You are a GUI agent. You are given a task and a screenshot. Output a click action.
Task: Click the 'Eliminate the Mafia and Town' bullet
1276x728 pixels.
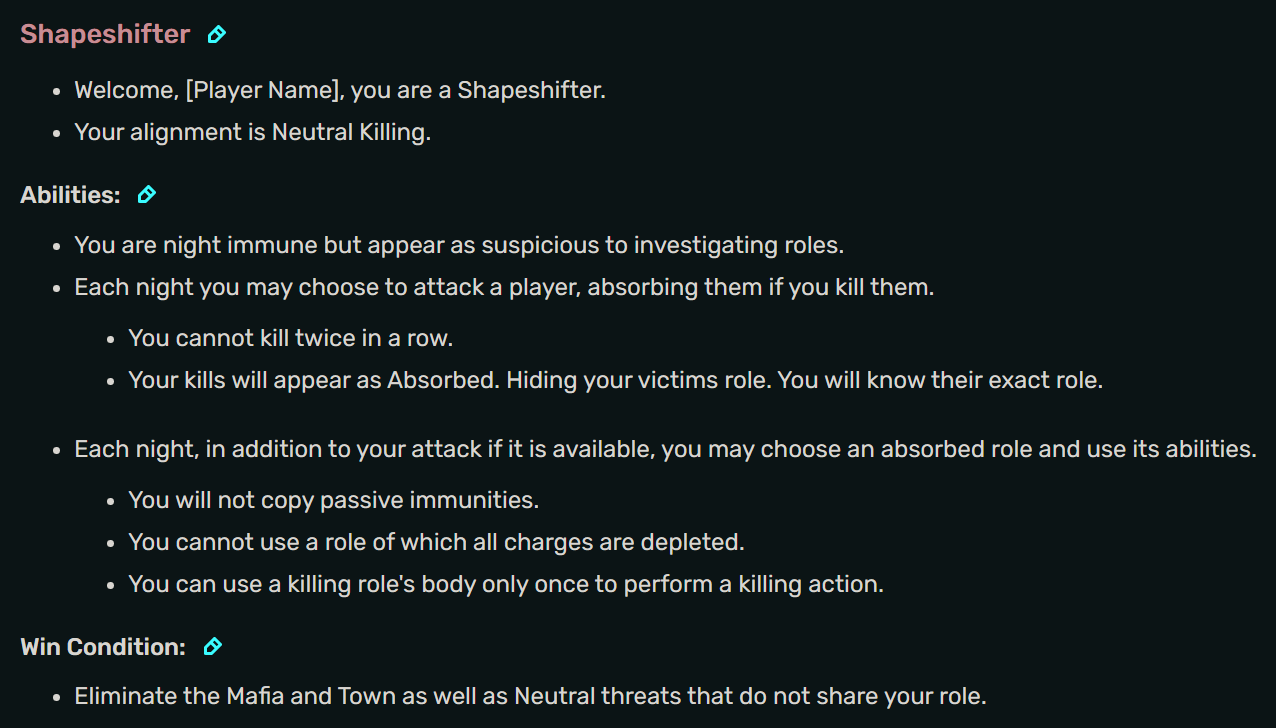point(530,696)
